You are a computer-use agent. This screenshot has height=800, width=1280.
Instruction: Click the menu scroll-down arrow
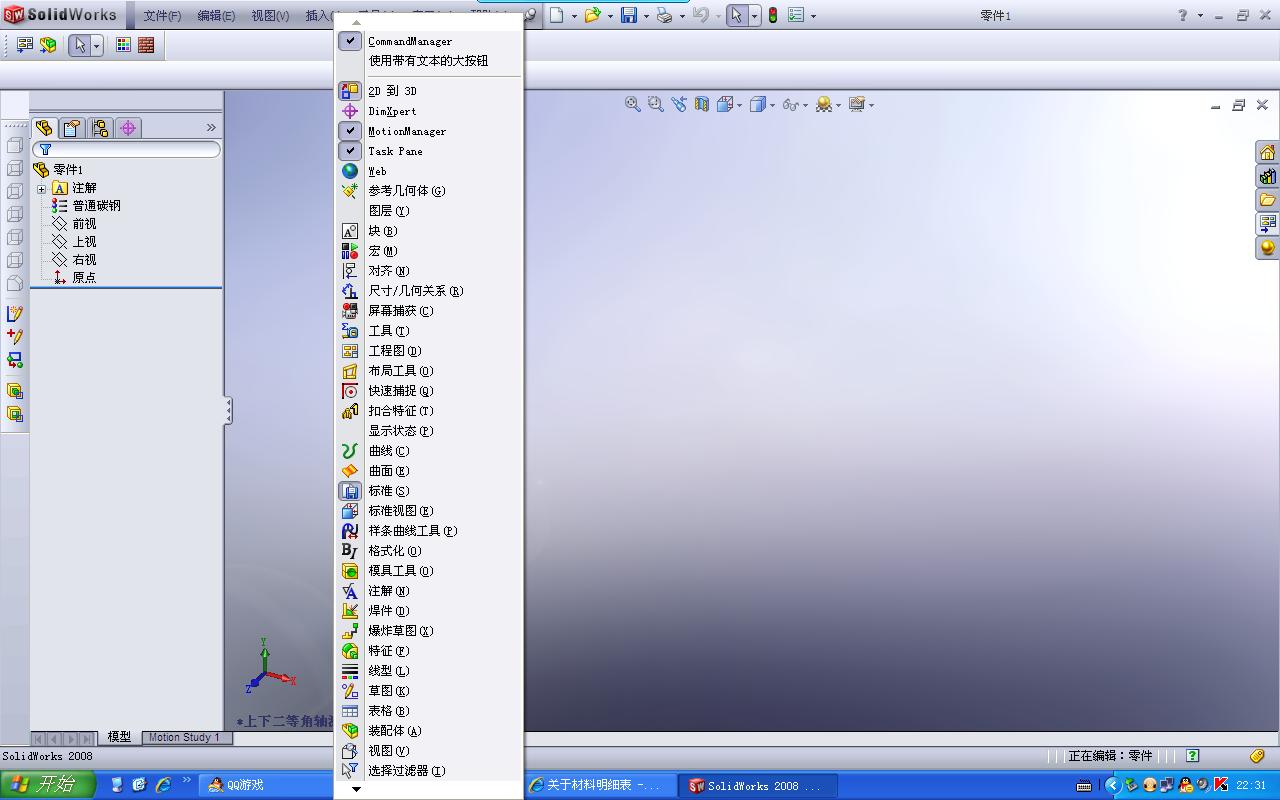pos(356,789)
